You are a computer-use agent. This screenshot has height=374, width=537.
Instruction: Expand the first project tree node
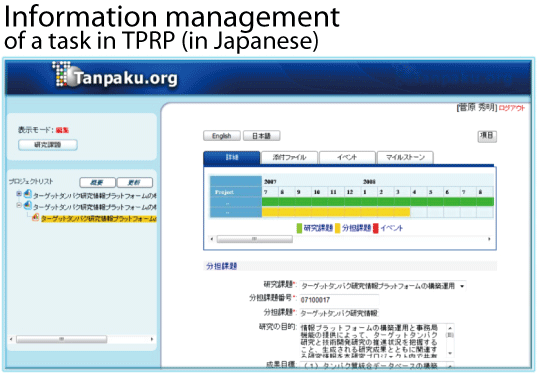[19, 194]
